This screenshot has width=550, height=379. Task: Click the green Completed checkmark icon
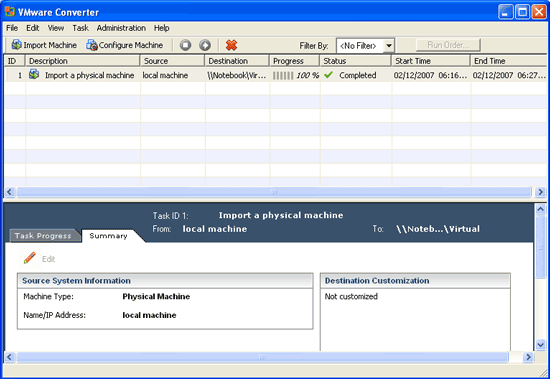click(328, 75)
